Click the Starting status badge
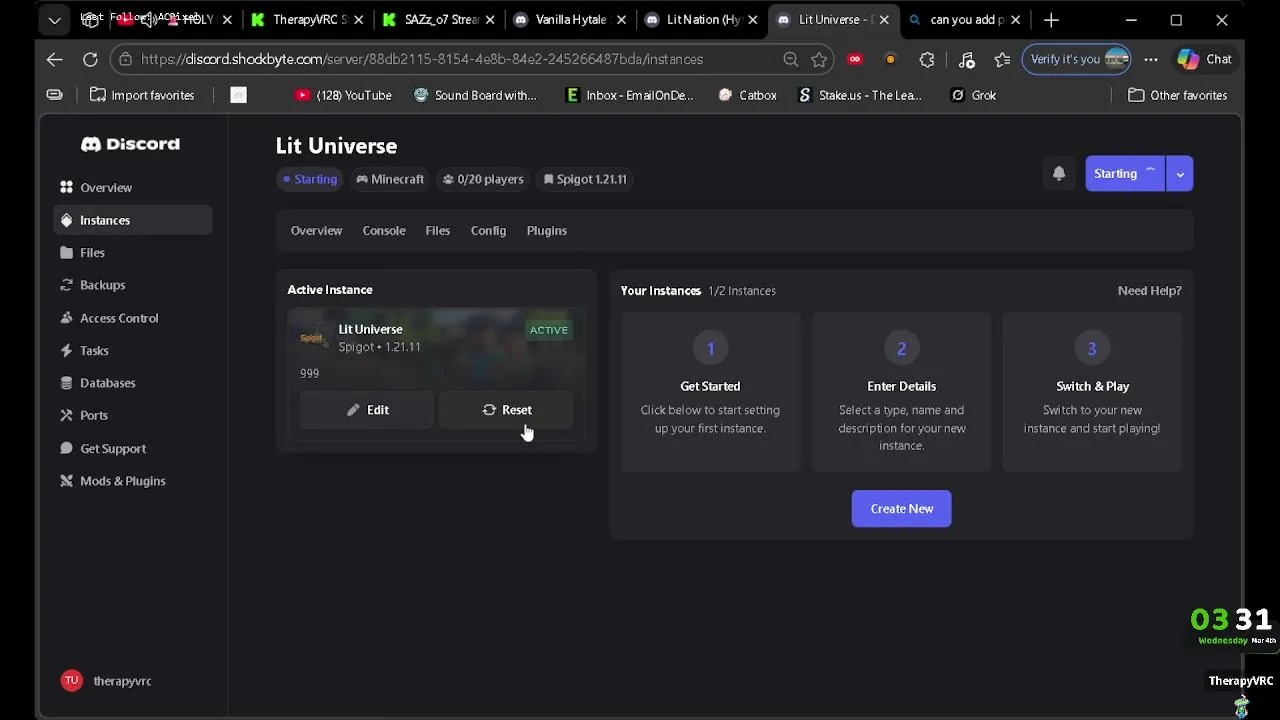 (310, 179)
